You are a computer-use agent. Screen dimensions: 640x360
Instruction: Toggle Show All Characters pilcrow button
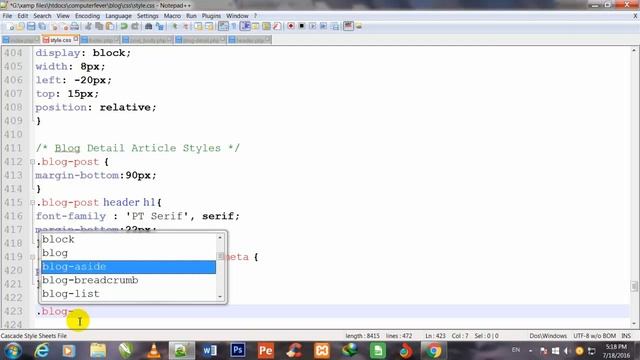(x=234, y=27)
